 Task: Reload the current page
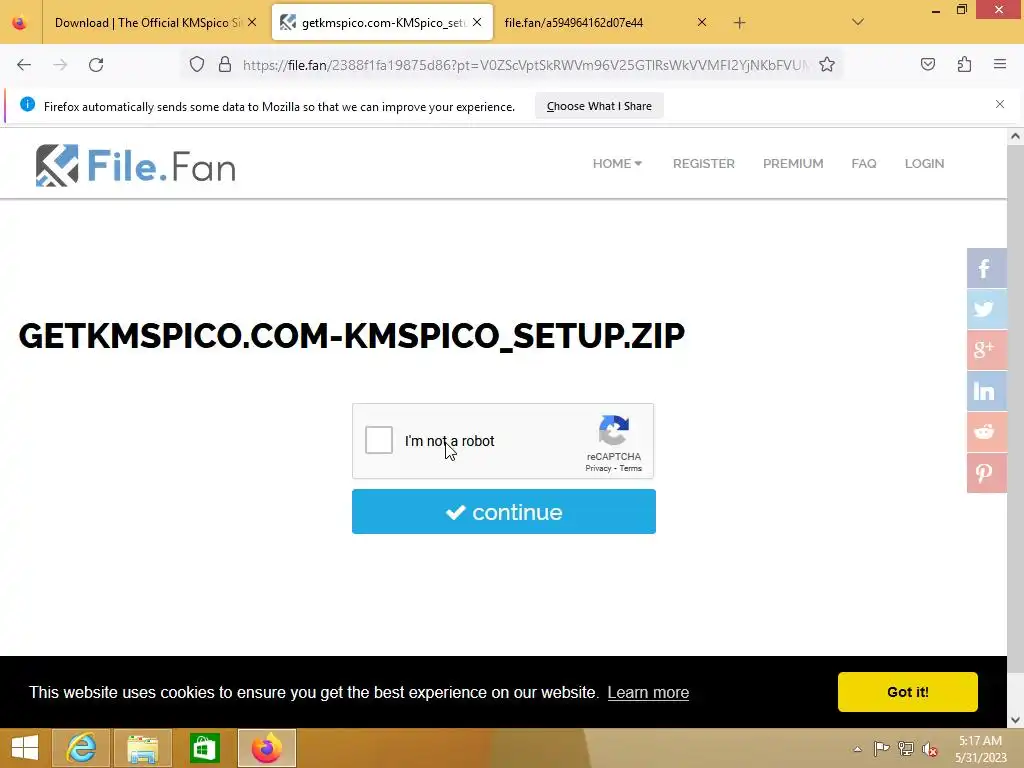click(x=96, y=65)
